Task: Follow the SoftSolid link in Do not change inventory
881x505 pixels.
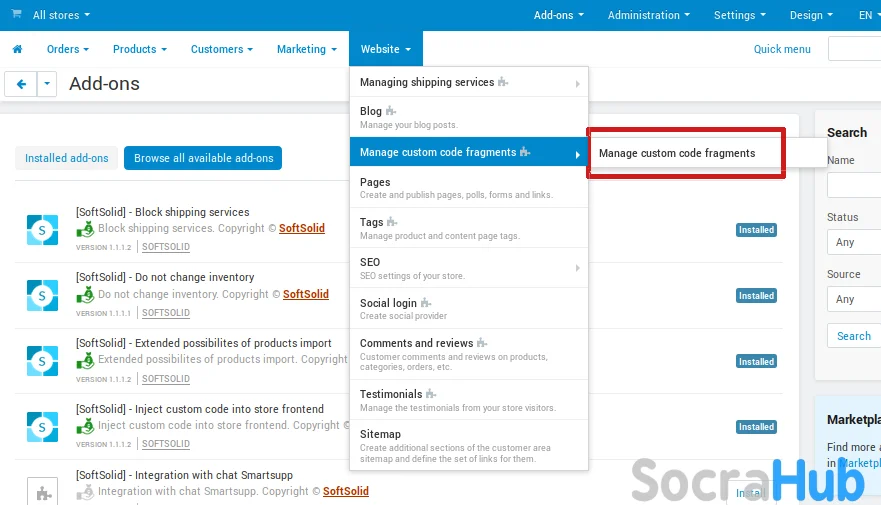Action: (306, 294)
